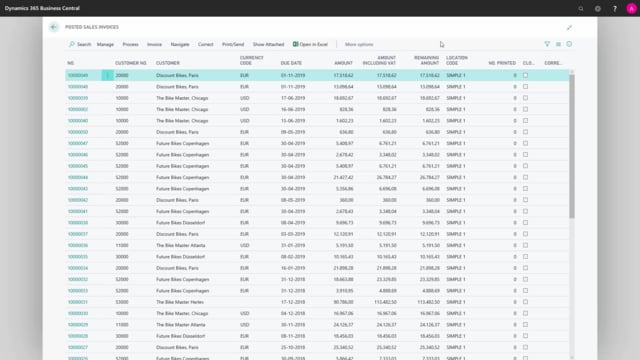Click amount 21.427,42 in Amount column
640x360 pixels.
point(343,177)
